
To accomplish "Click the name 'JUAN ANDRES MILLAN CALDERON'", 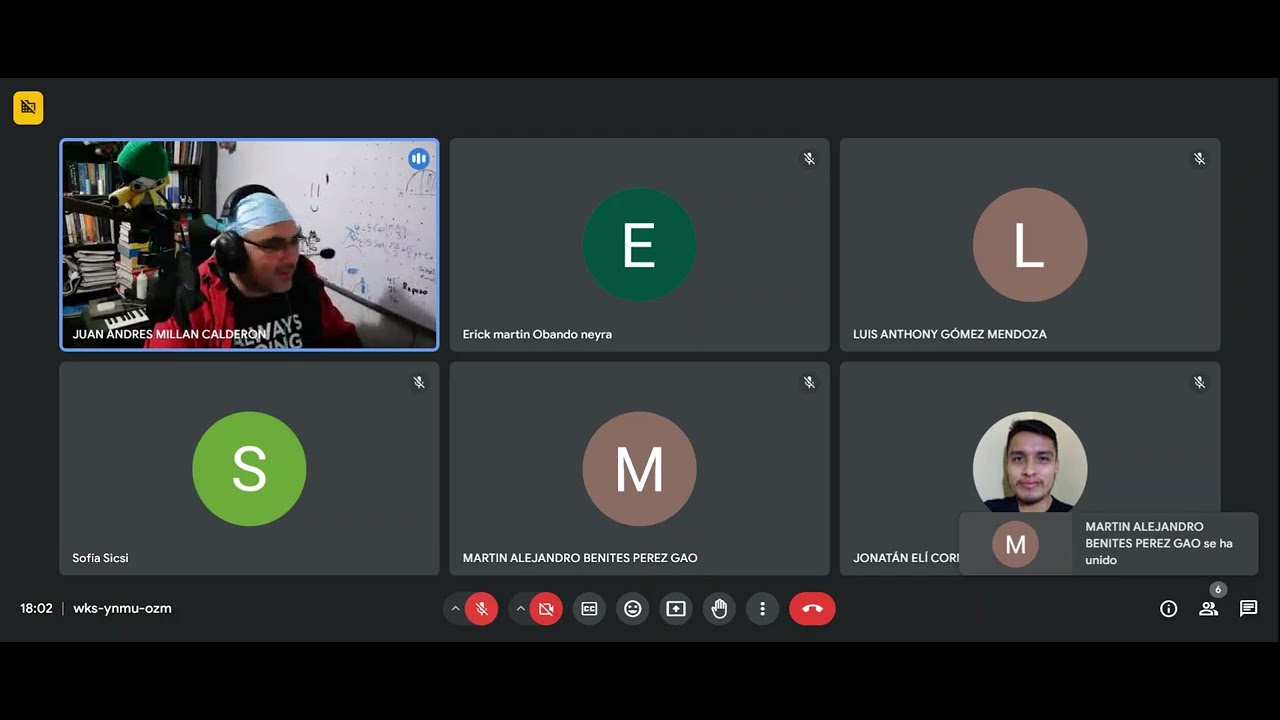I will pyautogui.click(x=170, y=334).
